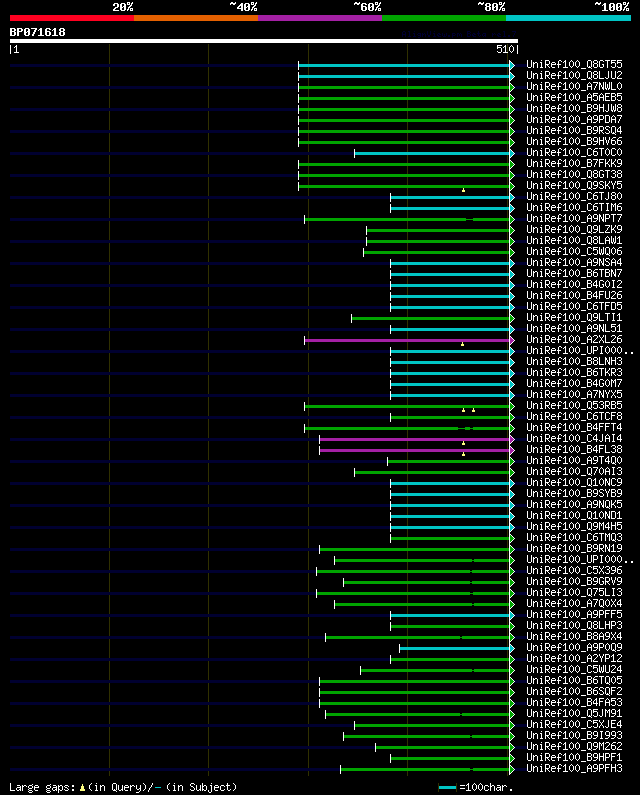Select the UniRef100_Q53RB5 label

click(574, 406)
